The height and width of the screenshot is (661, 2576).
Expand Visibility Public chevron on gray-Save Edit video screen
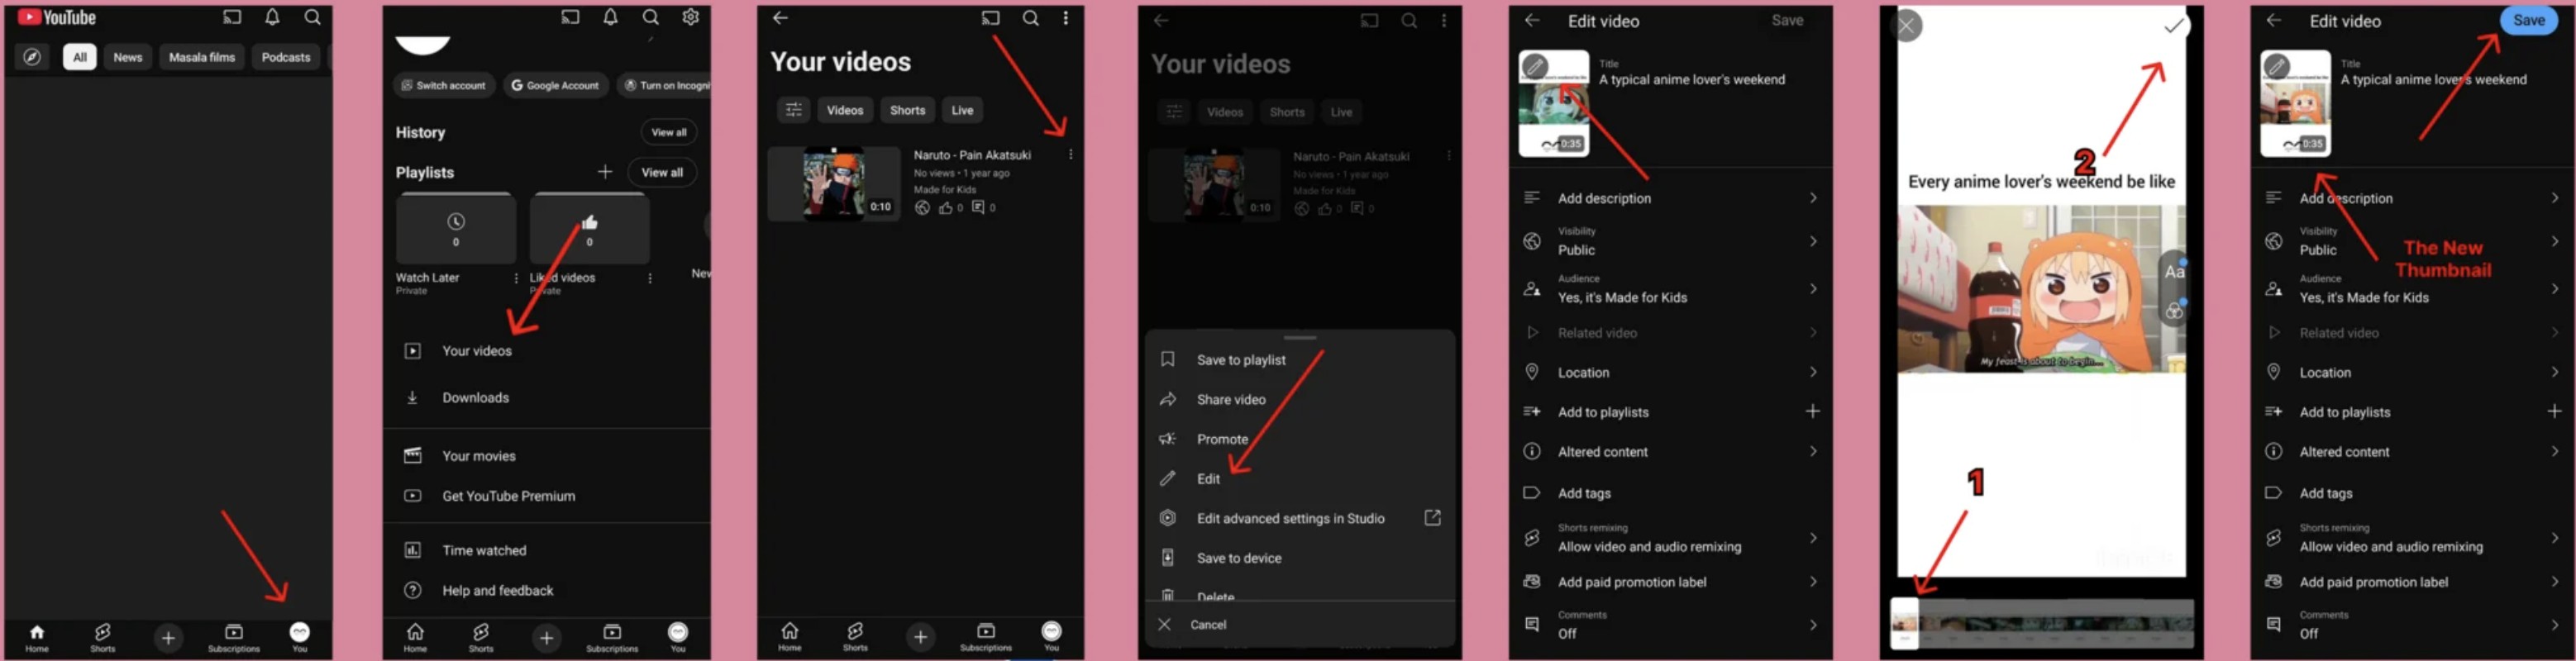pyautogui.click(x=1813, y=241)
